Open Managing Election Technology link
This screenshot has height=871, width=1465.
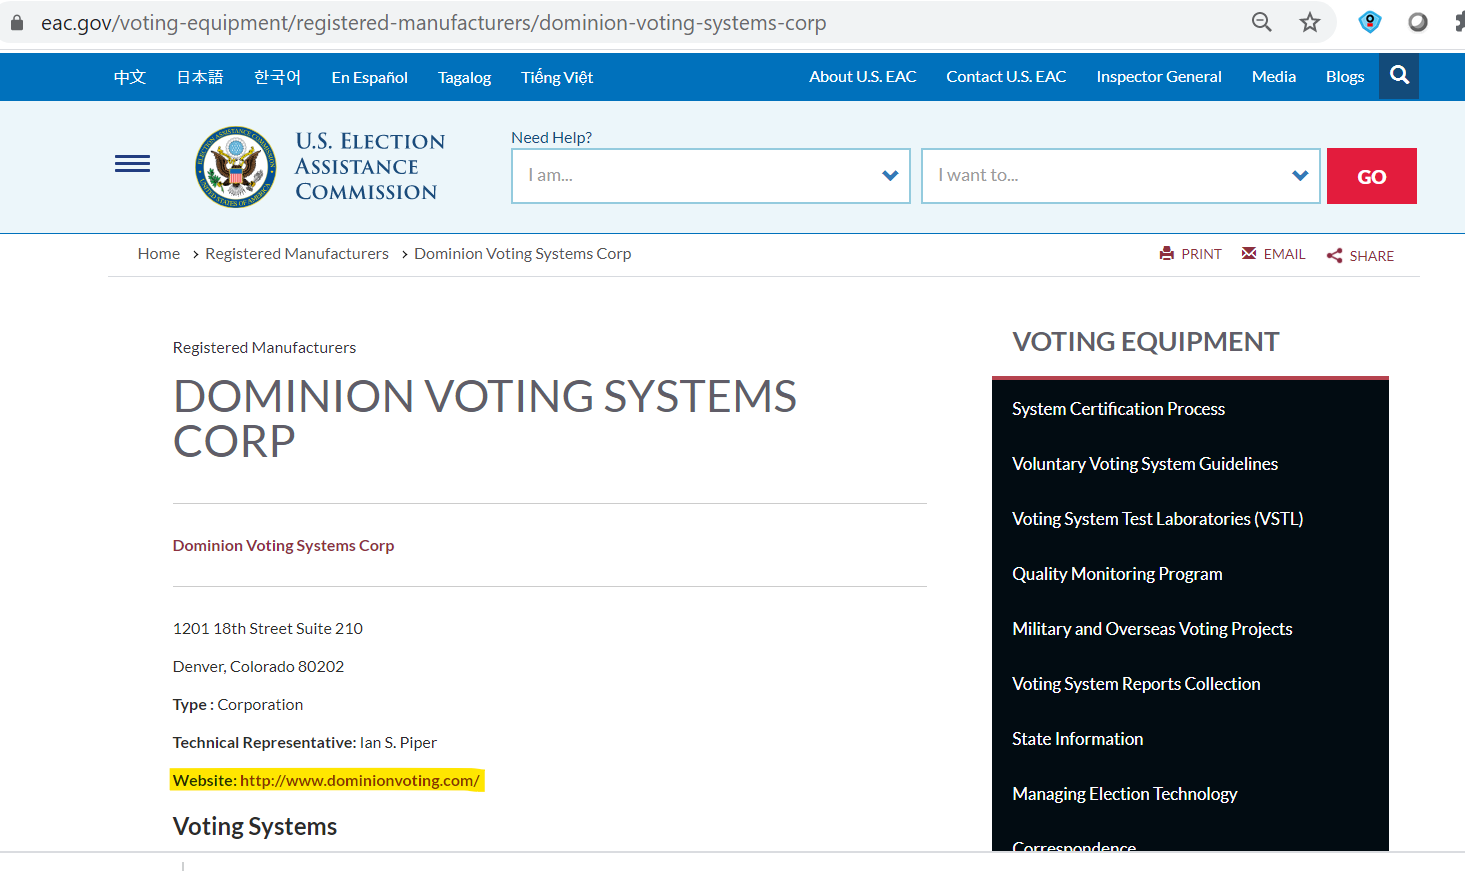pyautogui.click(x=1124, y=794)
